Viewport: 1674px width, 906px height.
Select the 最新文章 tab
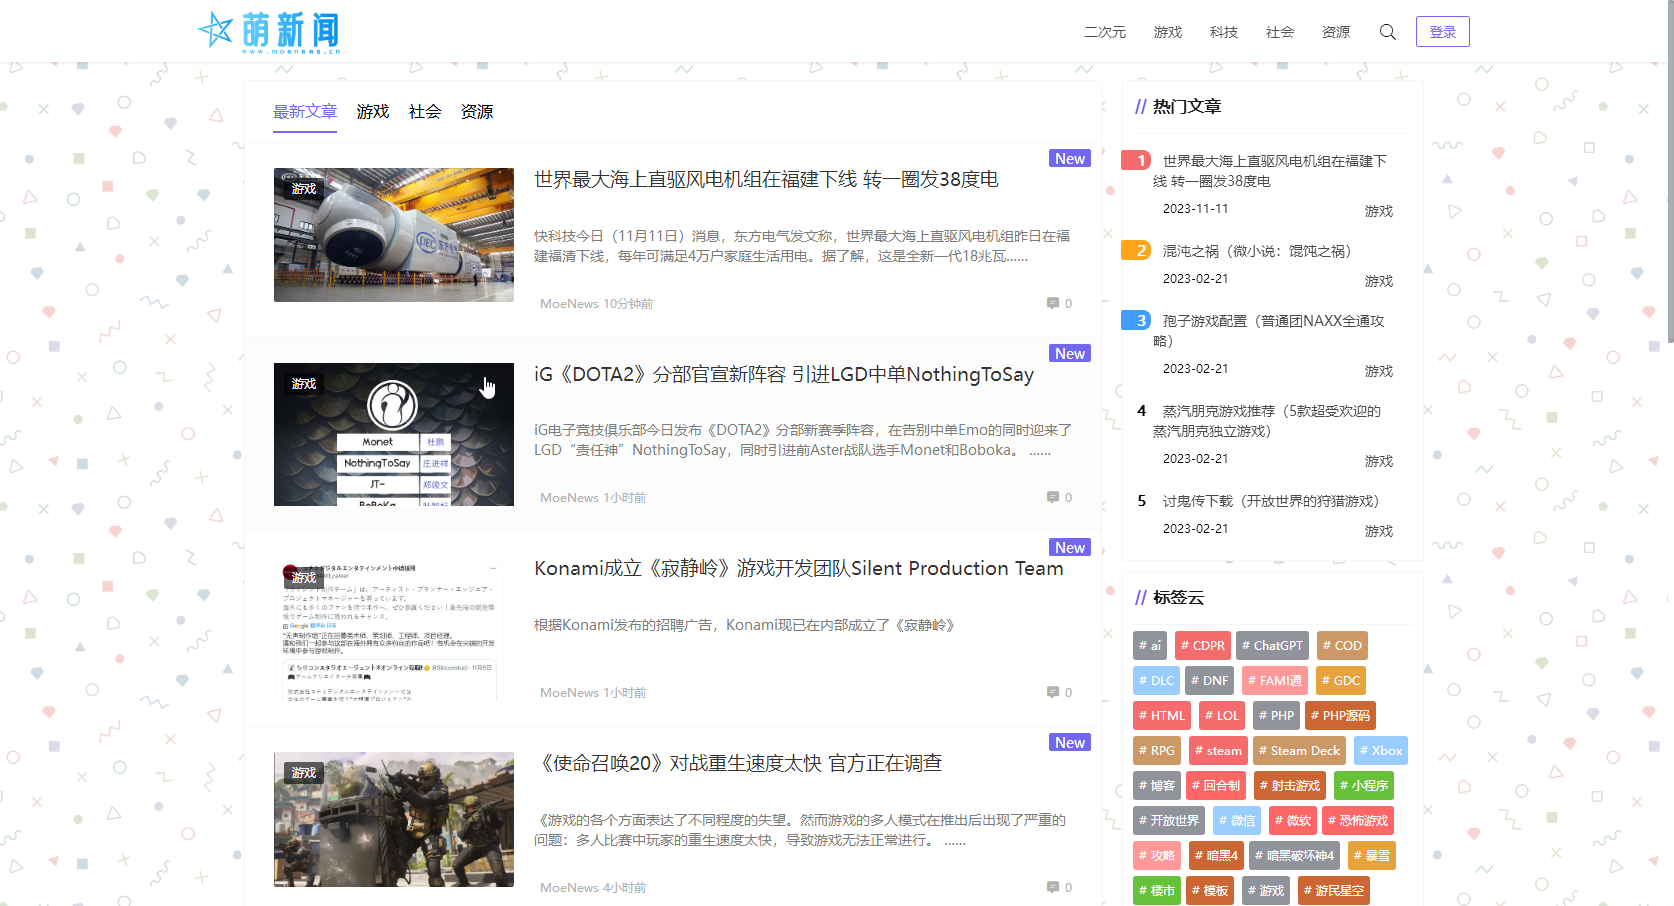pyautogui.click(x=305, y=112)
